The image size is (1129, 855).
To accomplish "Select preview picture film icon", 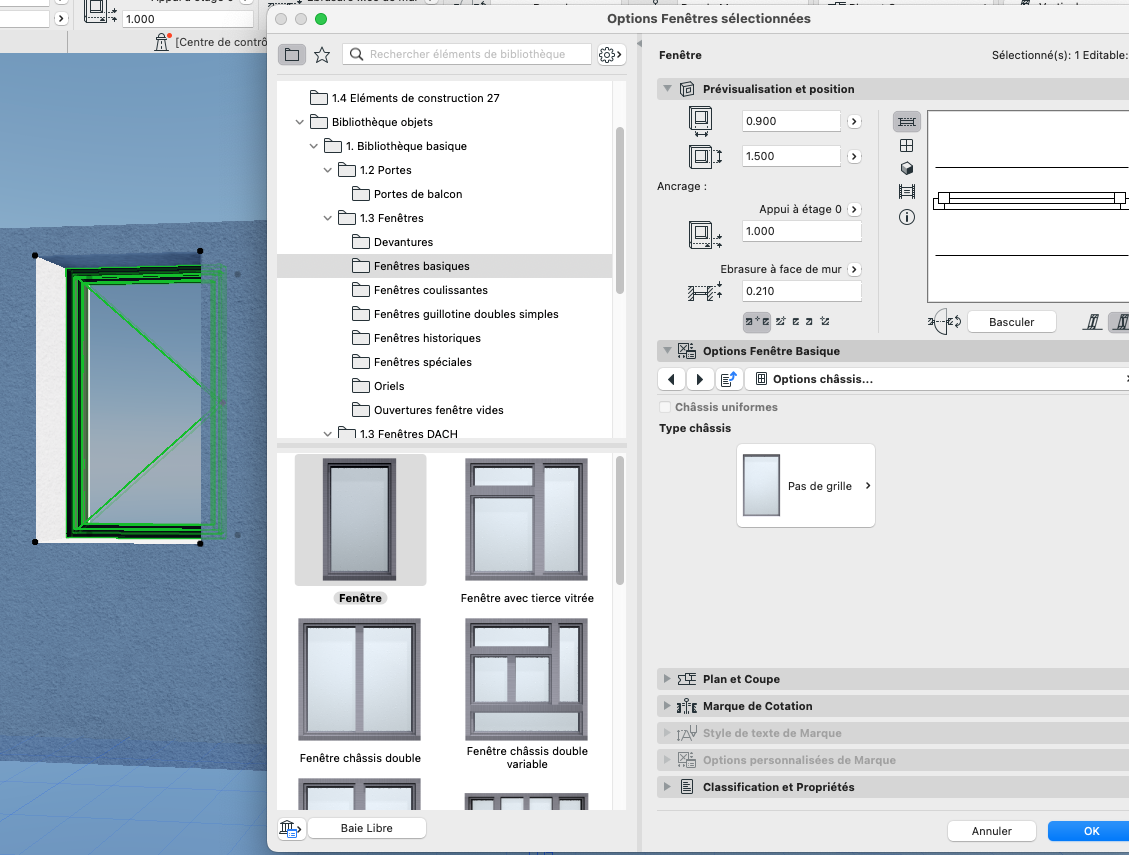I will (907, 192).
